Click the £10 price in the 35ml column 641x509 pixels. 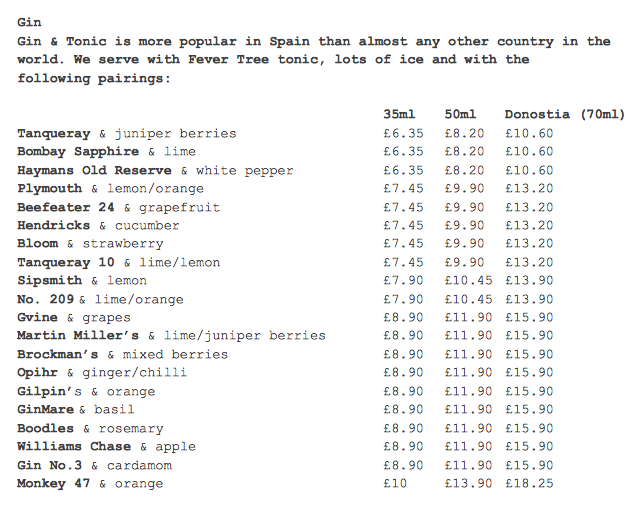[395, 484]
